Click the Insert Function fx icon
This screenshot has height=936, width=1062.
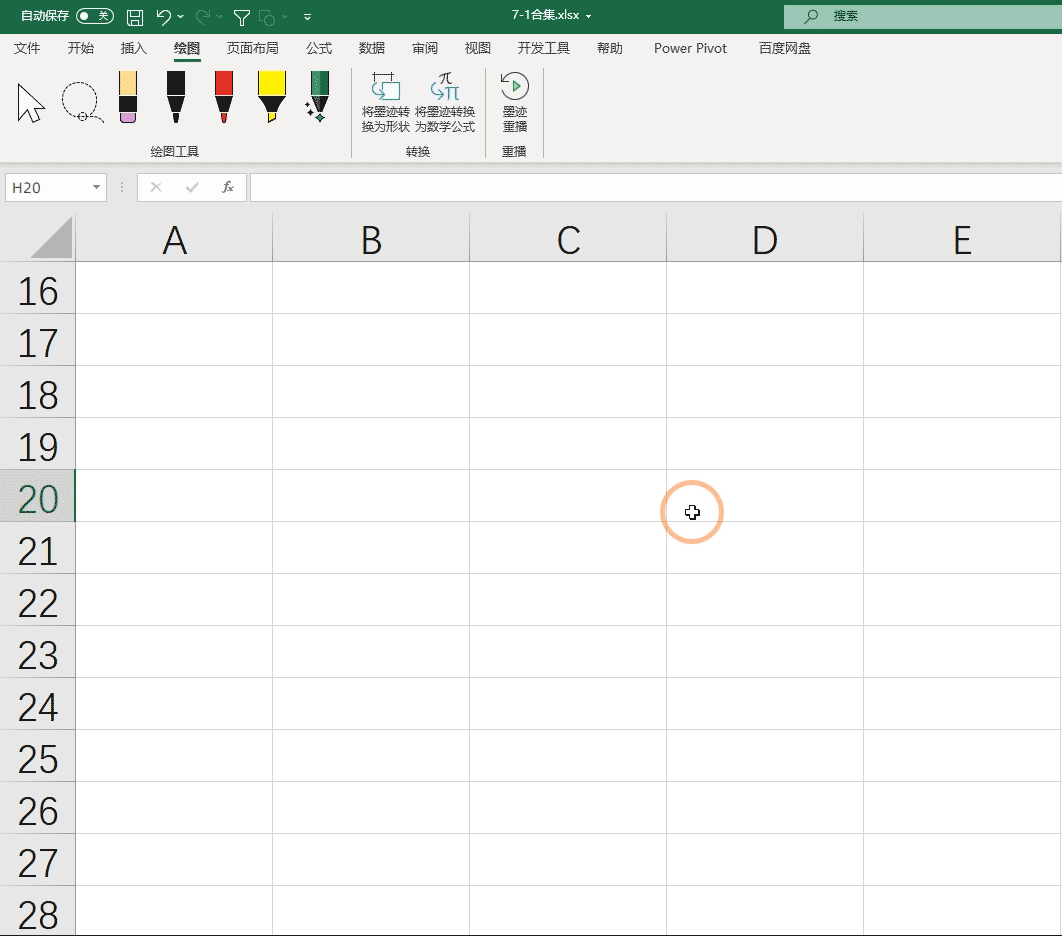tap(228, 187)
